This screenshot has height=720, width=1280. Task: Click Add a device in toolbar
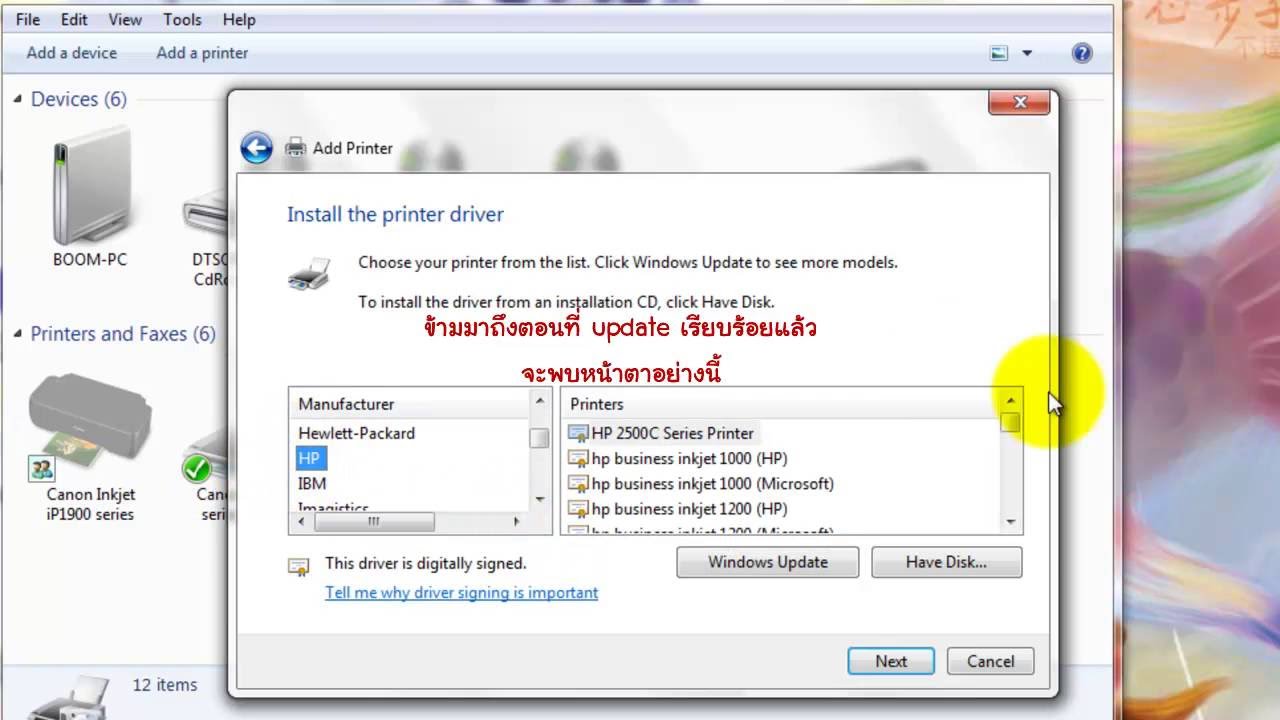coord(72,53)
